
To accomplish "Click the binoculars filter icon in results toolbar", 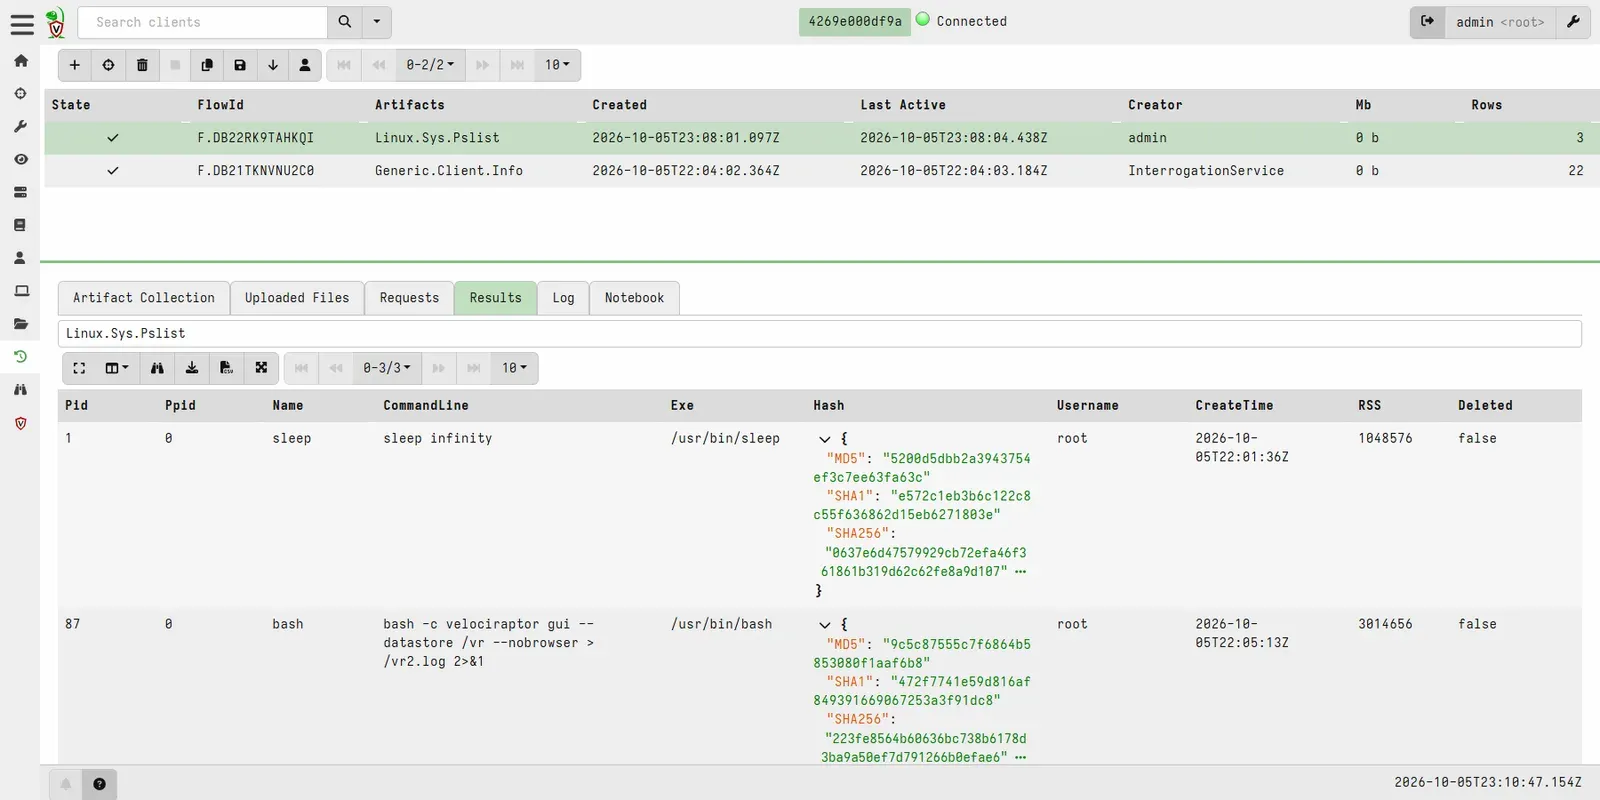I will [157, 368].
